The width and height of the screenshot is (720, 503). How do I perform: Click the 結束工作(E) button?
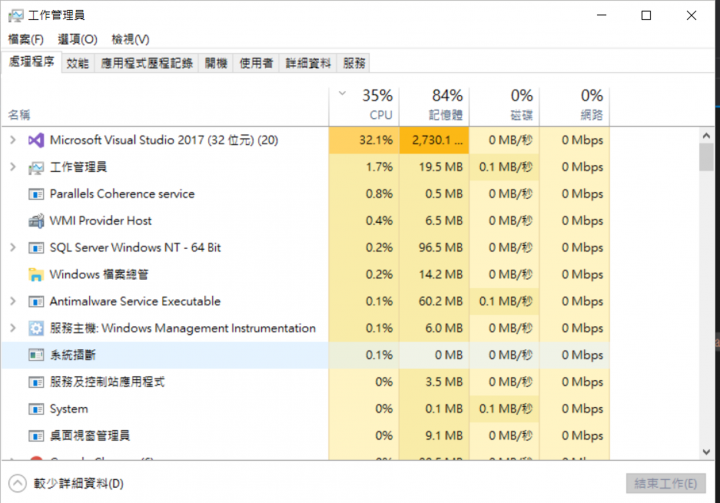665,483
